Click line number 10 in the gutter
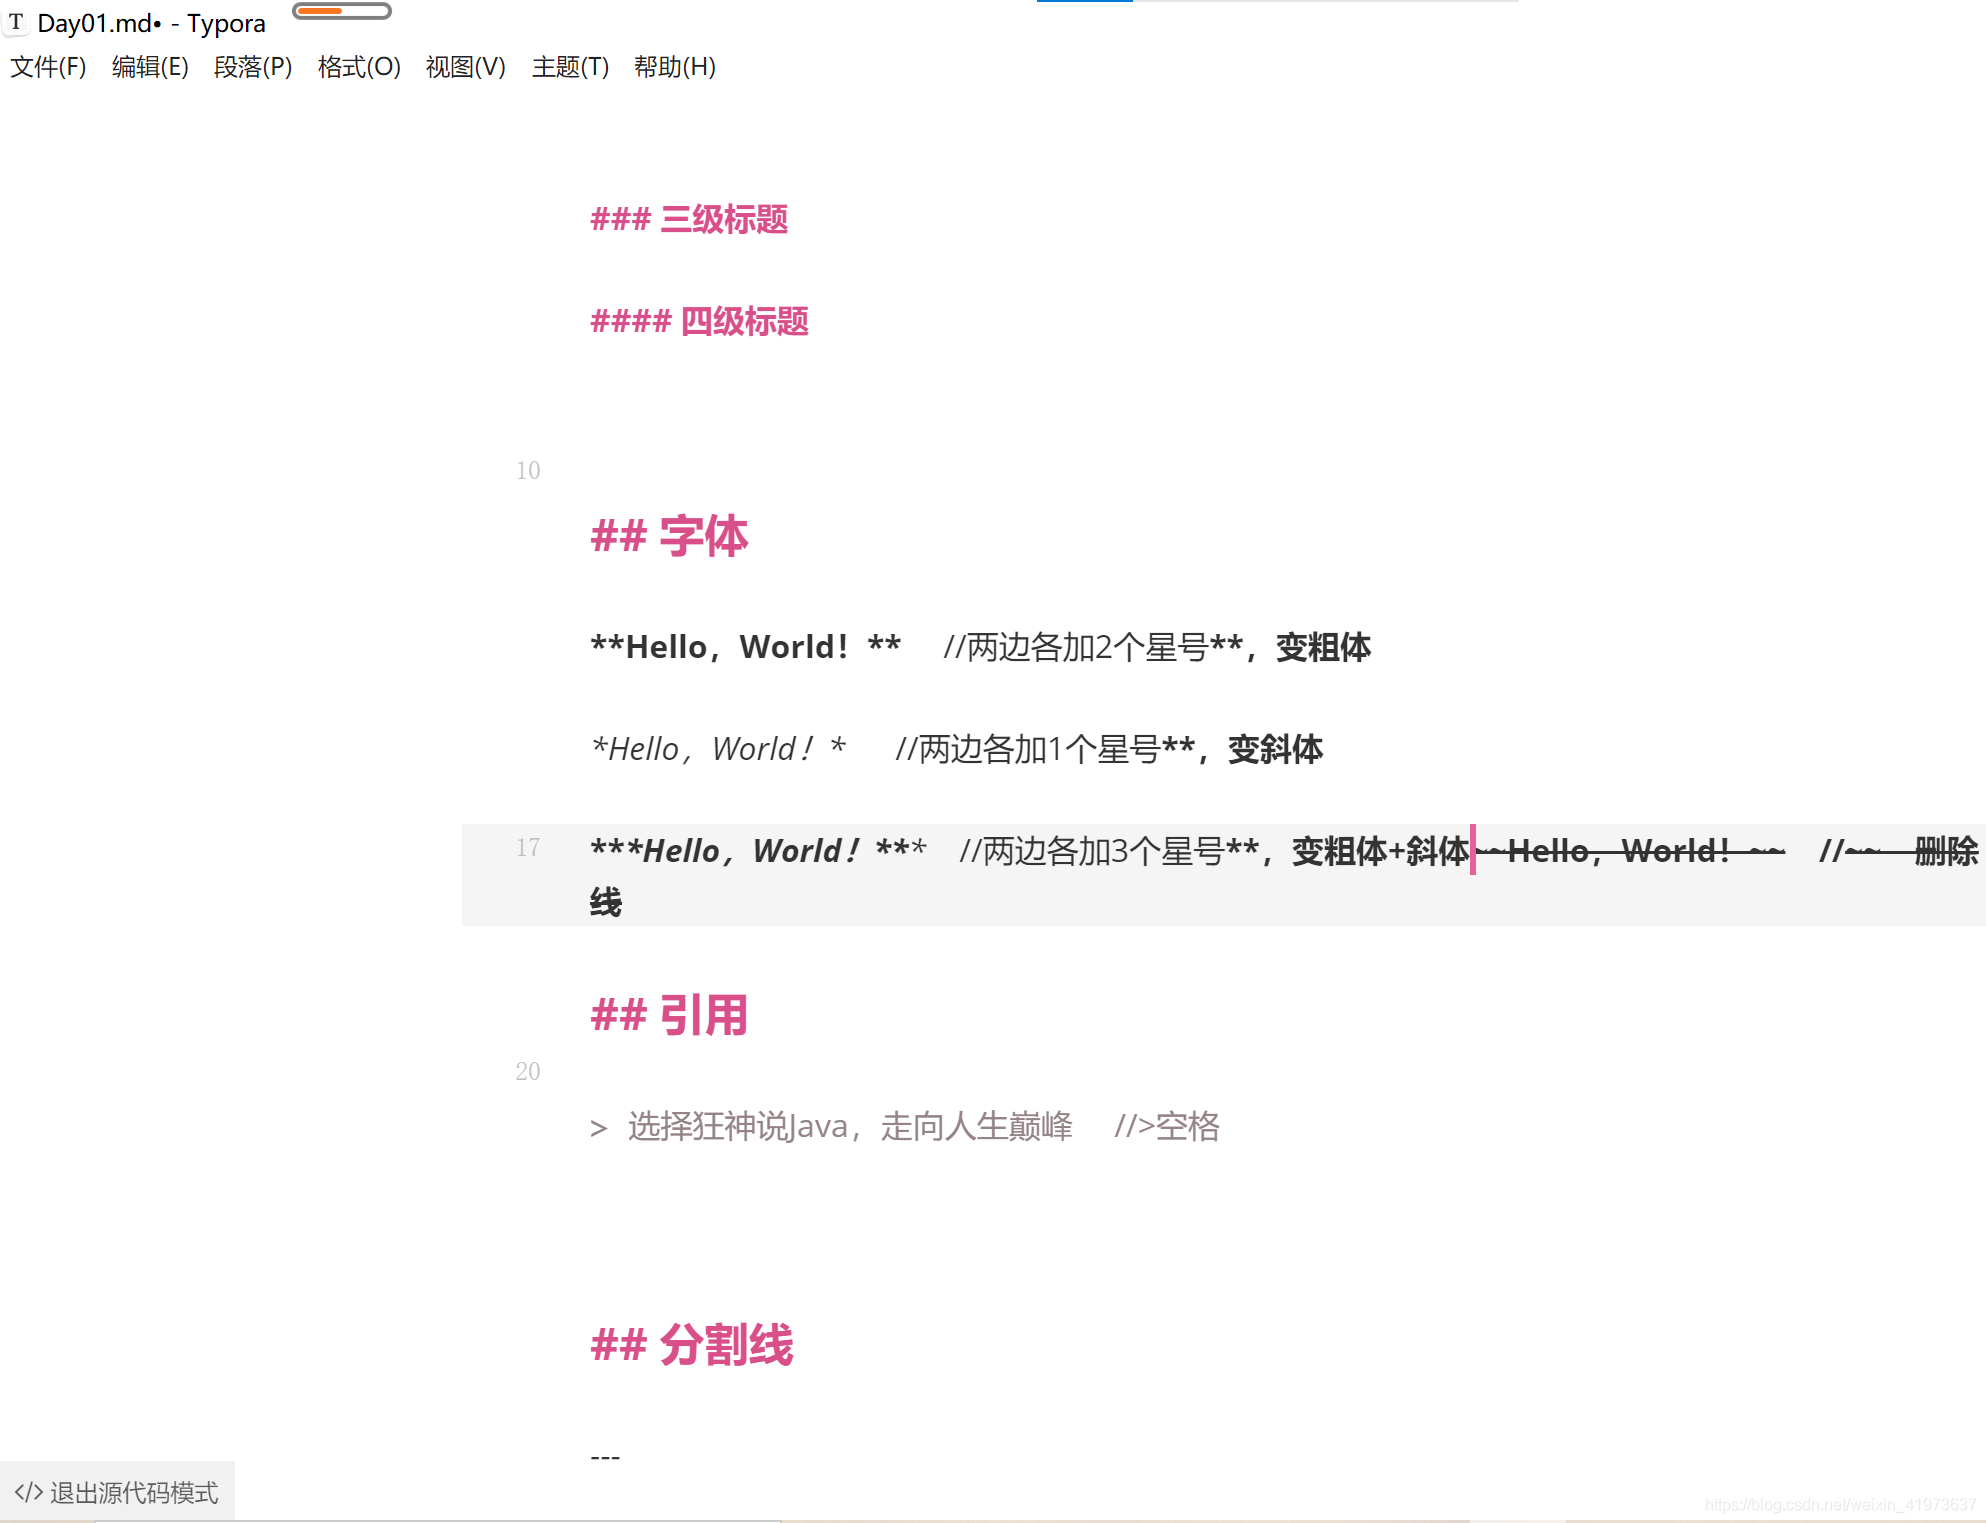Viewport: 1986px width, 1523px height. coord(527,471)
